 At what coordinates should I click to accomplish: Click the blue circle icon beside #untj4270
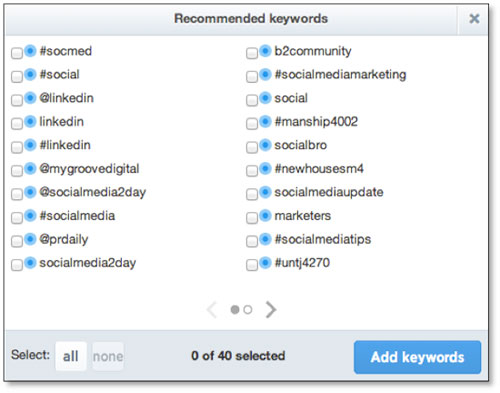coord(265,263)
